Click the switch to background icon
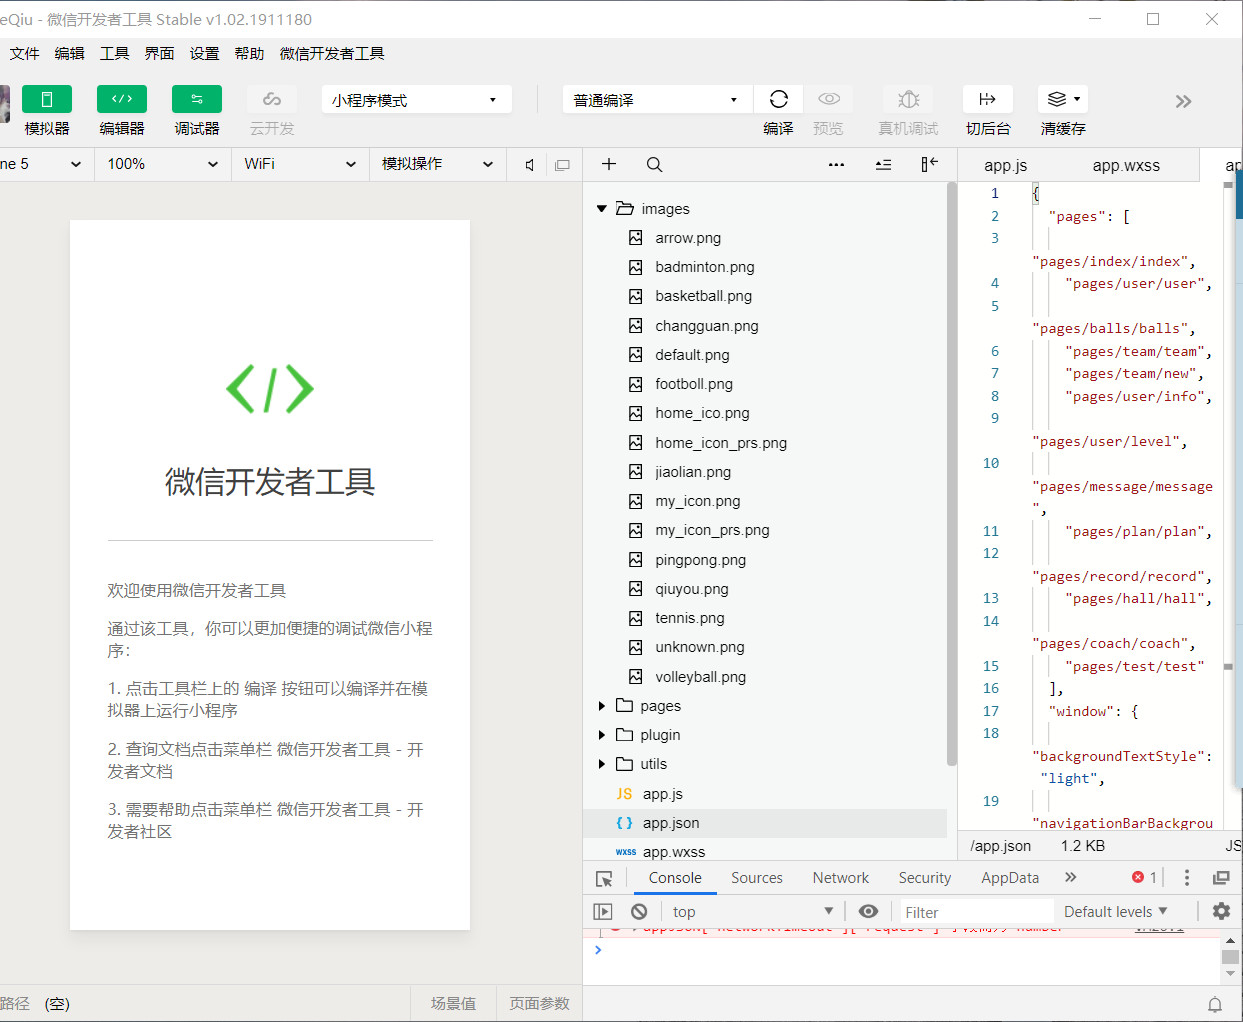This screenshot has height=1022, width=1243. pyautogui.click(x=987, y=99)
